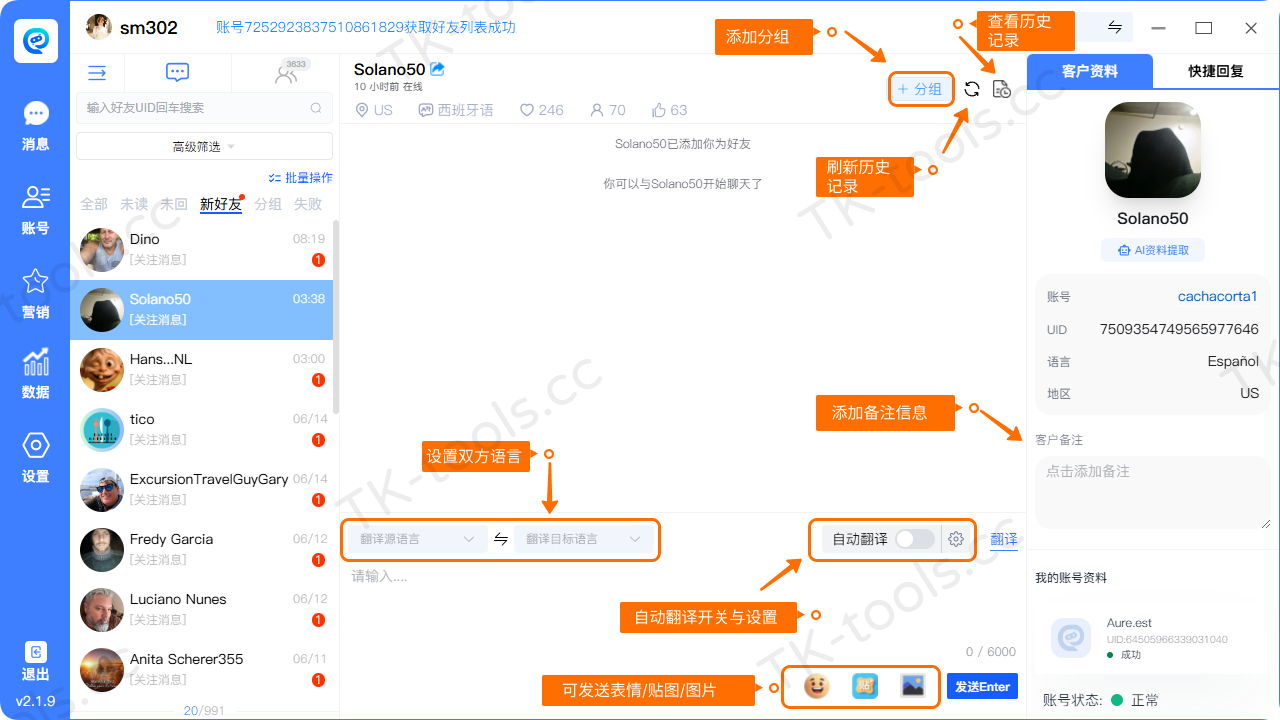The image size is (1280, 720).
Task: Click the 发送Enter send button
Action: pyautogui.click(x=982, y=686)
